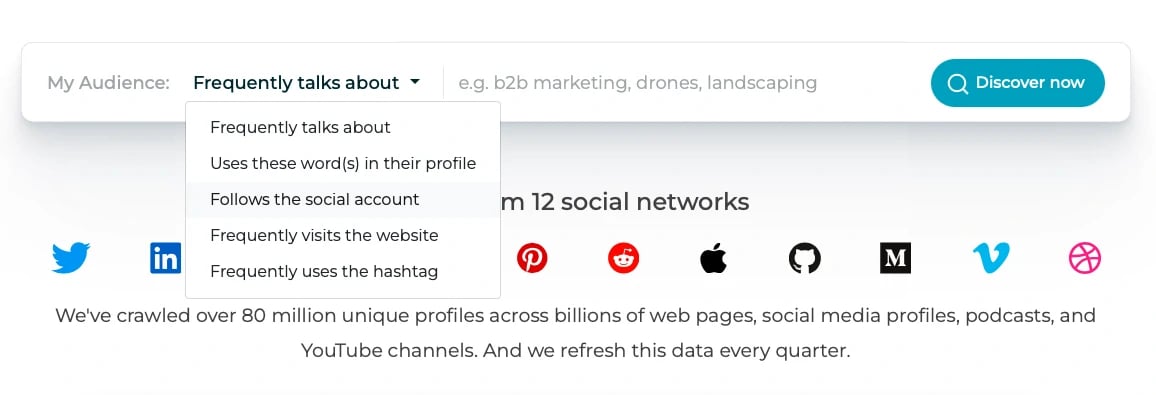Click the My Audience label

pyautogui.click(x=108, y=83)
